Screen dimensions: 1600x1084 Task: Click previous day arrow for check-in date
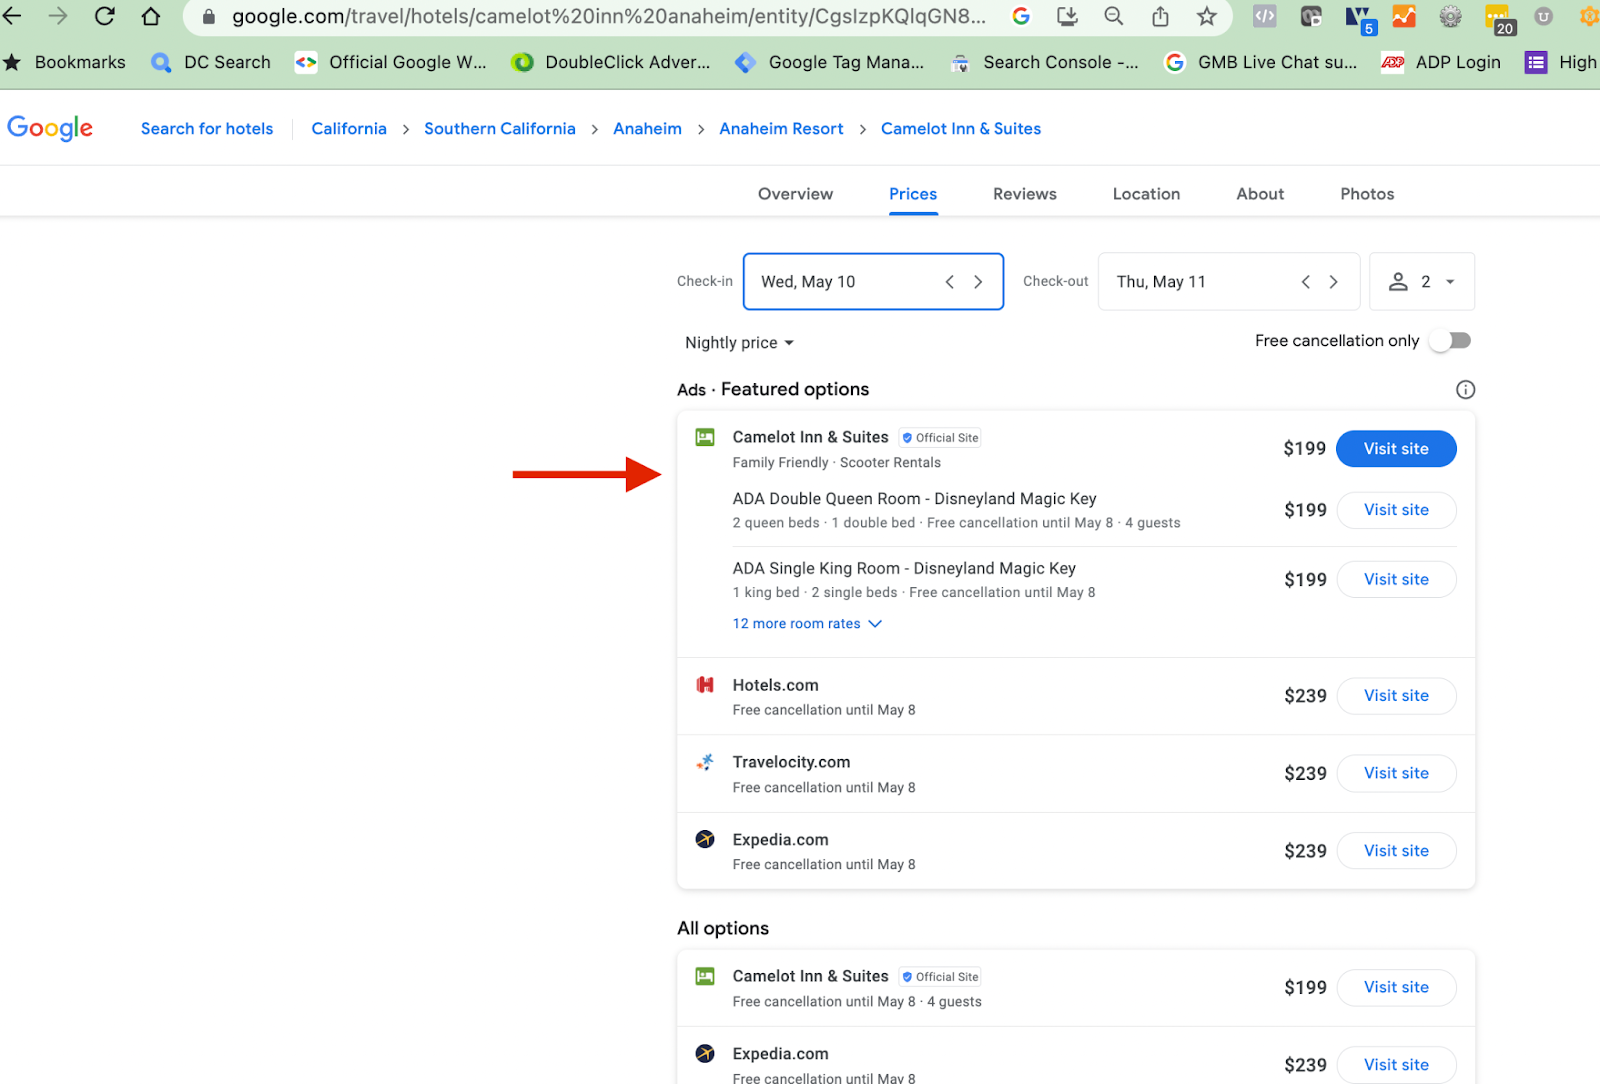949,282
